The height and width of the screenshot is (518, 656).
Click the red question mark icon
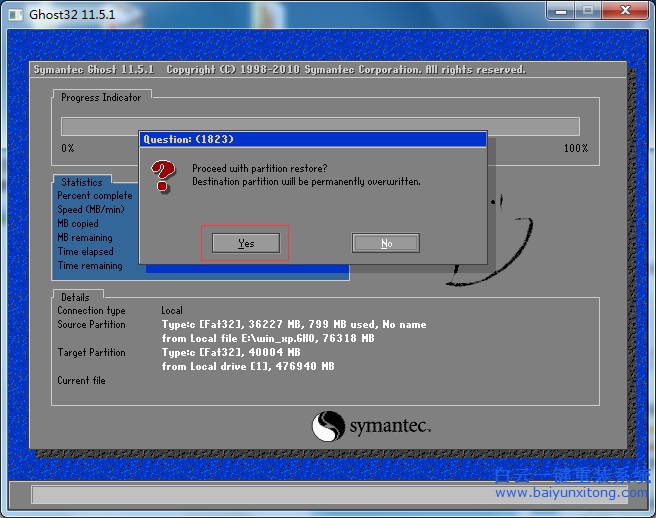[x=162, y=178]
